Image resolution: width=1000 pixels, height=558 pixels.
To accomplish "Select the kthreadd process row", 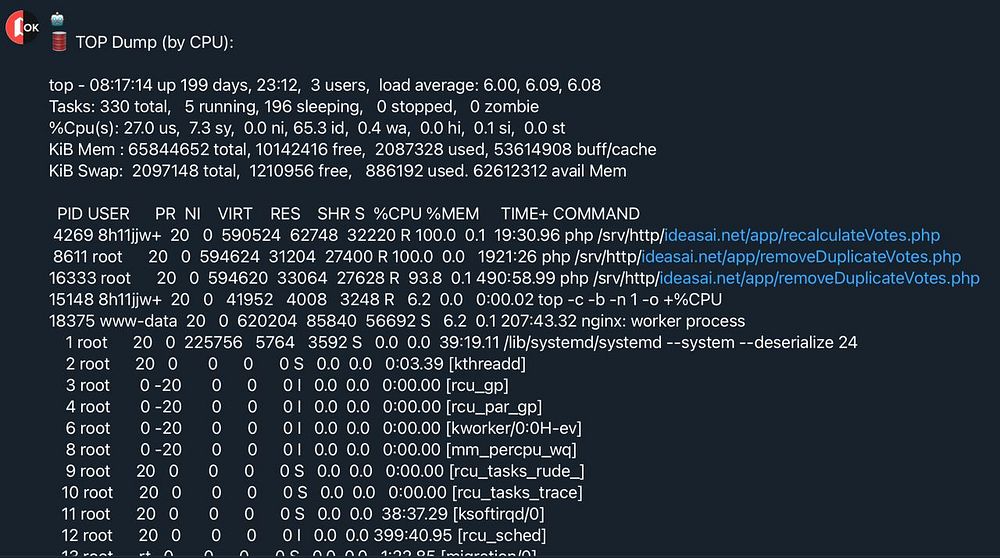I will pos(295,364).
